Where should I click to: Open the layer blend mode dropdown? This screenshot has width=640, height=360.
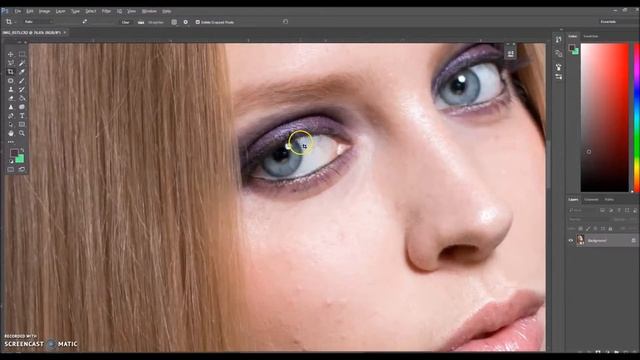coord(588,220)
